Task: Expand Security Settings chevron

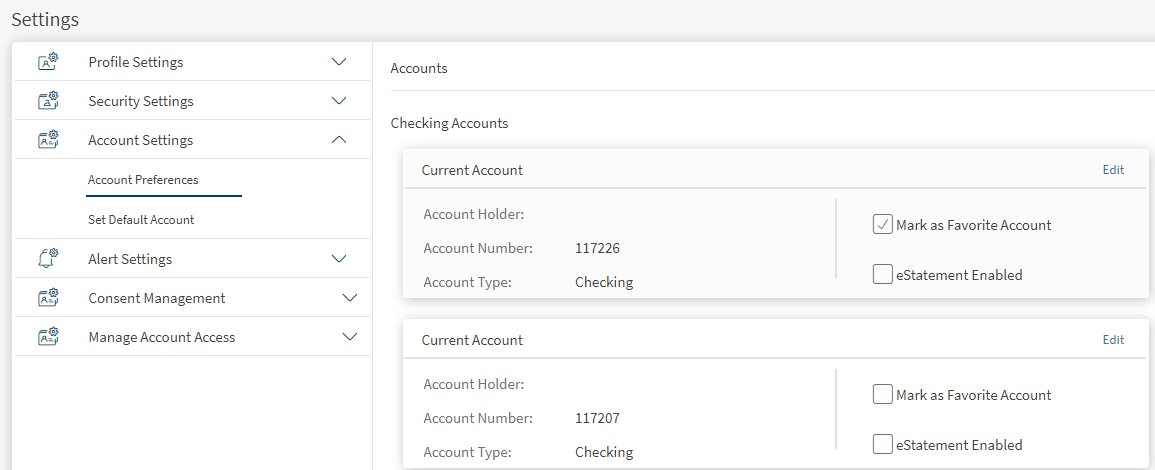Action: click(339, 101)
